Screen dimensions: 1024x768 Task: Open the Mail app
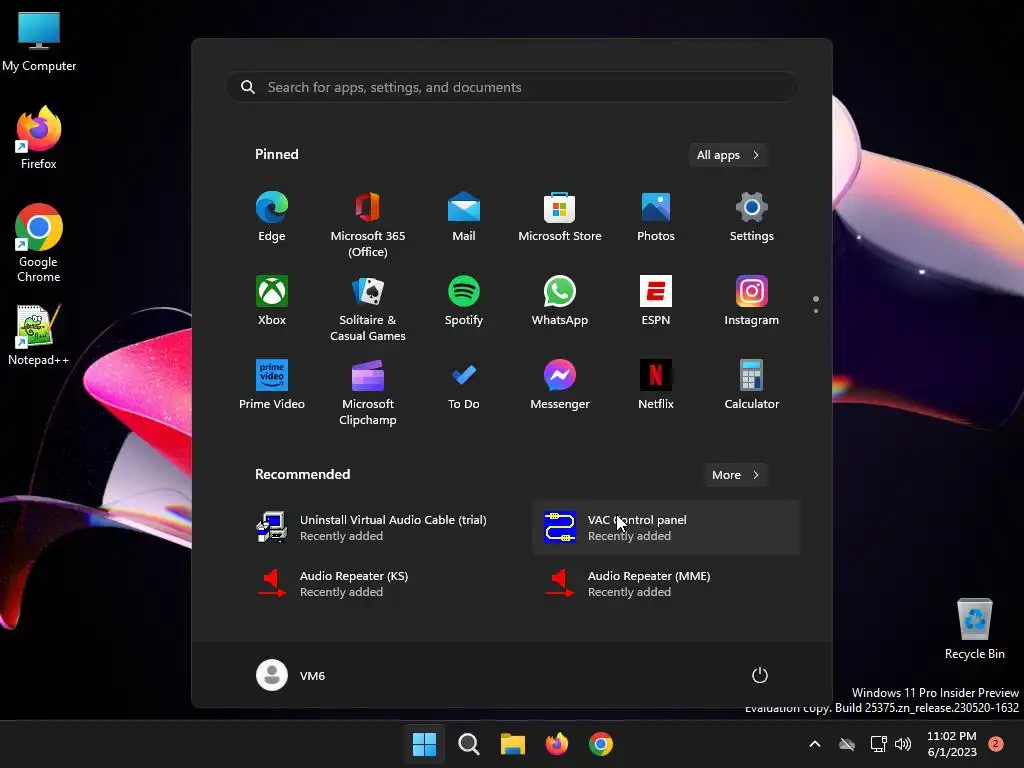coord(464,217)
